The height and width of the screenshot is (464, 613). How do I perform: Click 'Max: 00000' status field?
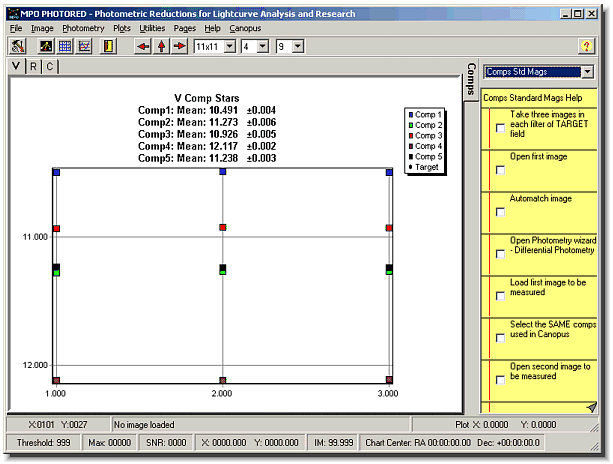[x=109, y=443]
